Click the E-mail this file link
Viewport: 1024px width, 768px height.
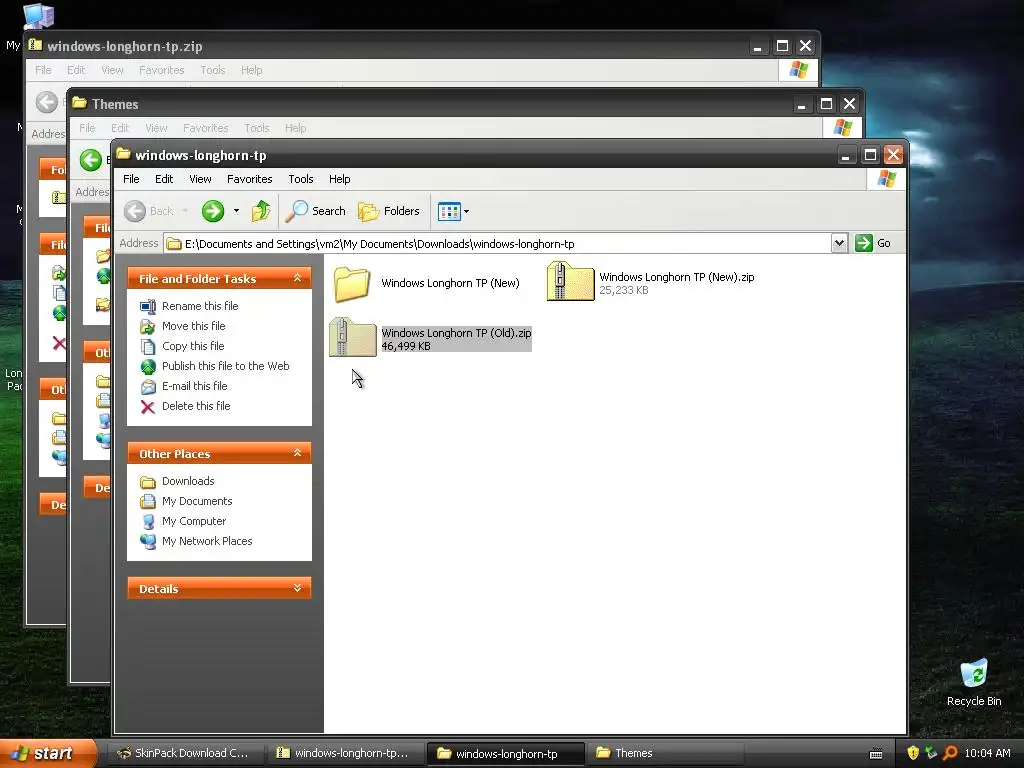(x=195, y=386)
